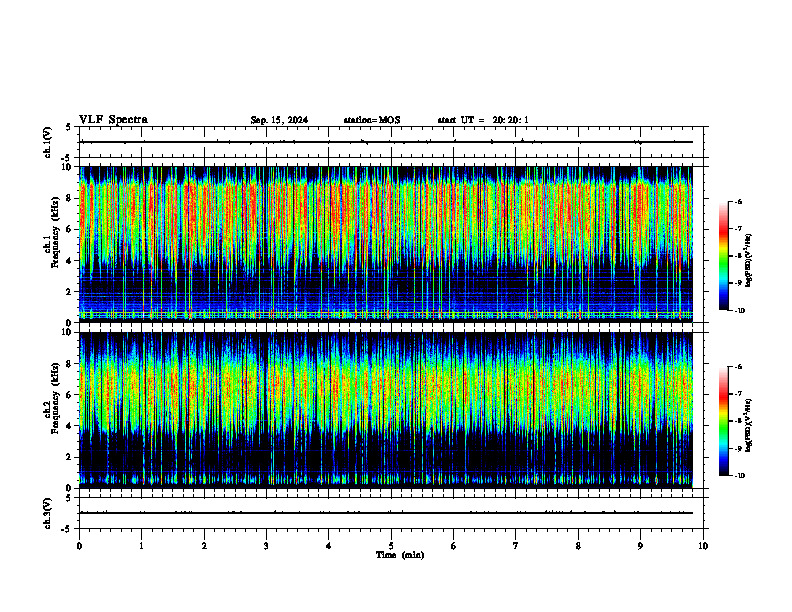This screenshot has width=792, height=612.
Task: Click the time axis tick label "4"
Action: pos(329,546)
